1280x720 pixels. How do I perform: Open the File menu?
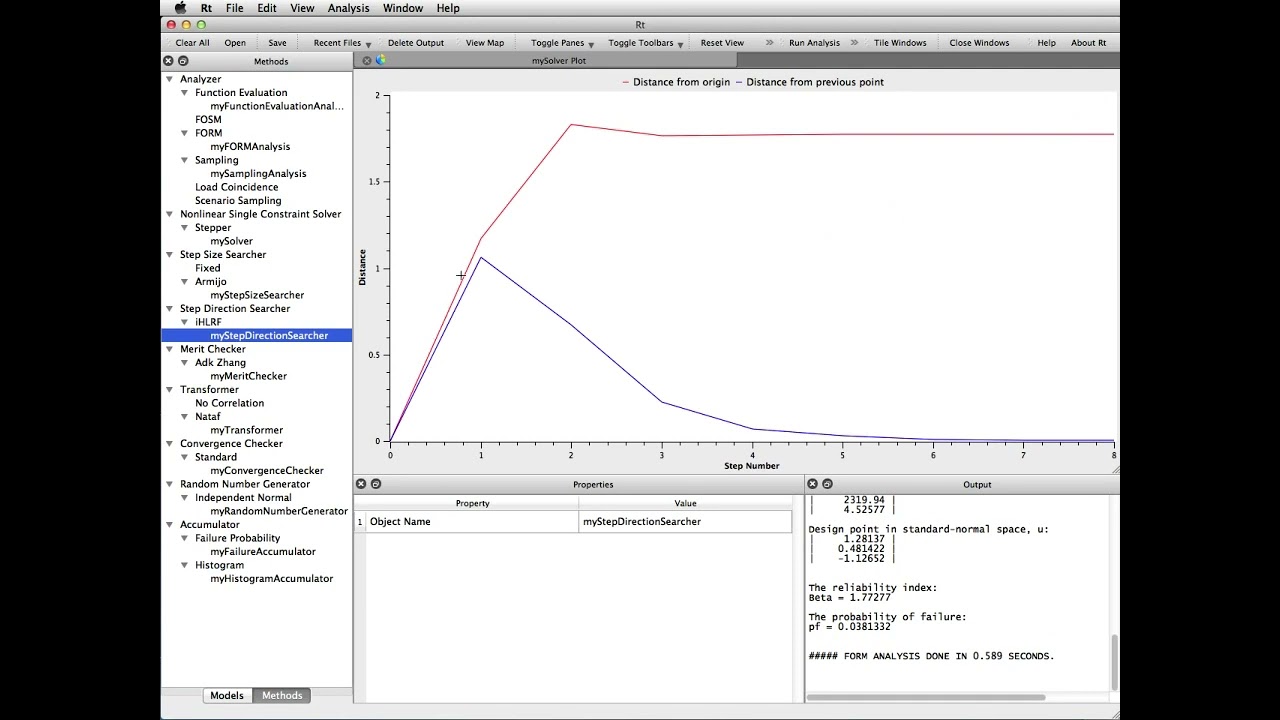pyautogui.click(x=234, y=8)
